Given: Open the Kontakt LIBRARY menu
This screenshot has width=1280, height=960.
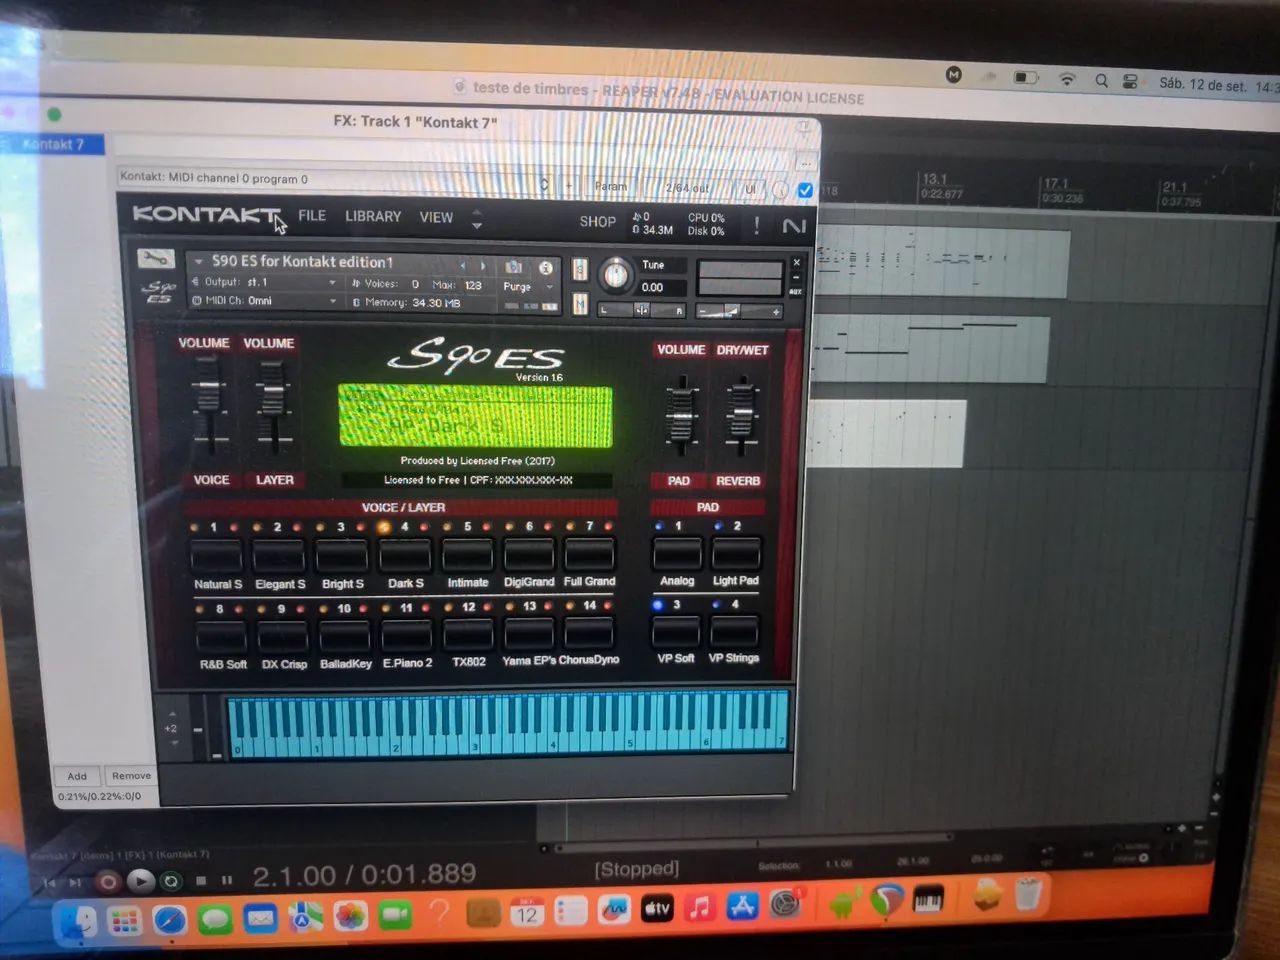Looking at the screenshot, I should tap(373, 216).
